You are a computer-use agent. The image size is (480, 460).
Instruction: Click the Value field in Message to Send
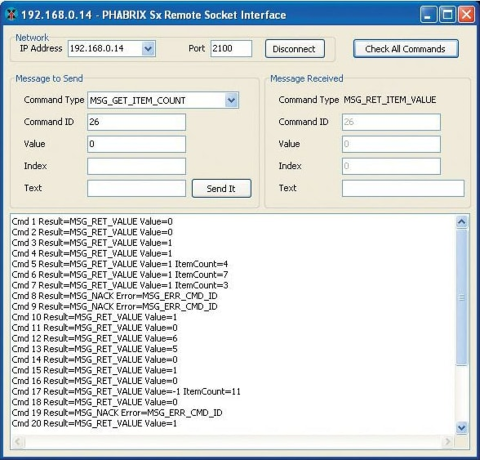136,144
